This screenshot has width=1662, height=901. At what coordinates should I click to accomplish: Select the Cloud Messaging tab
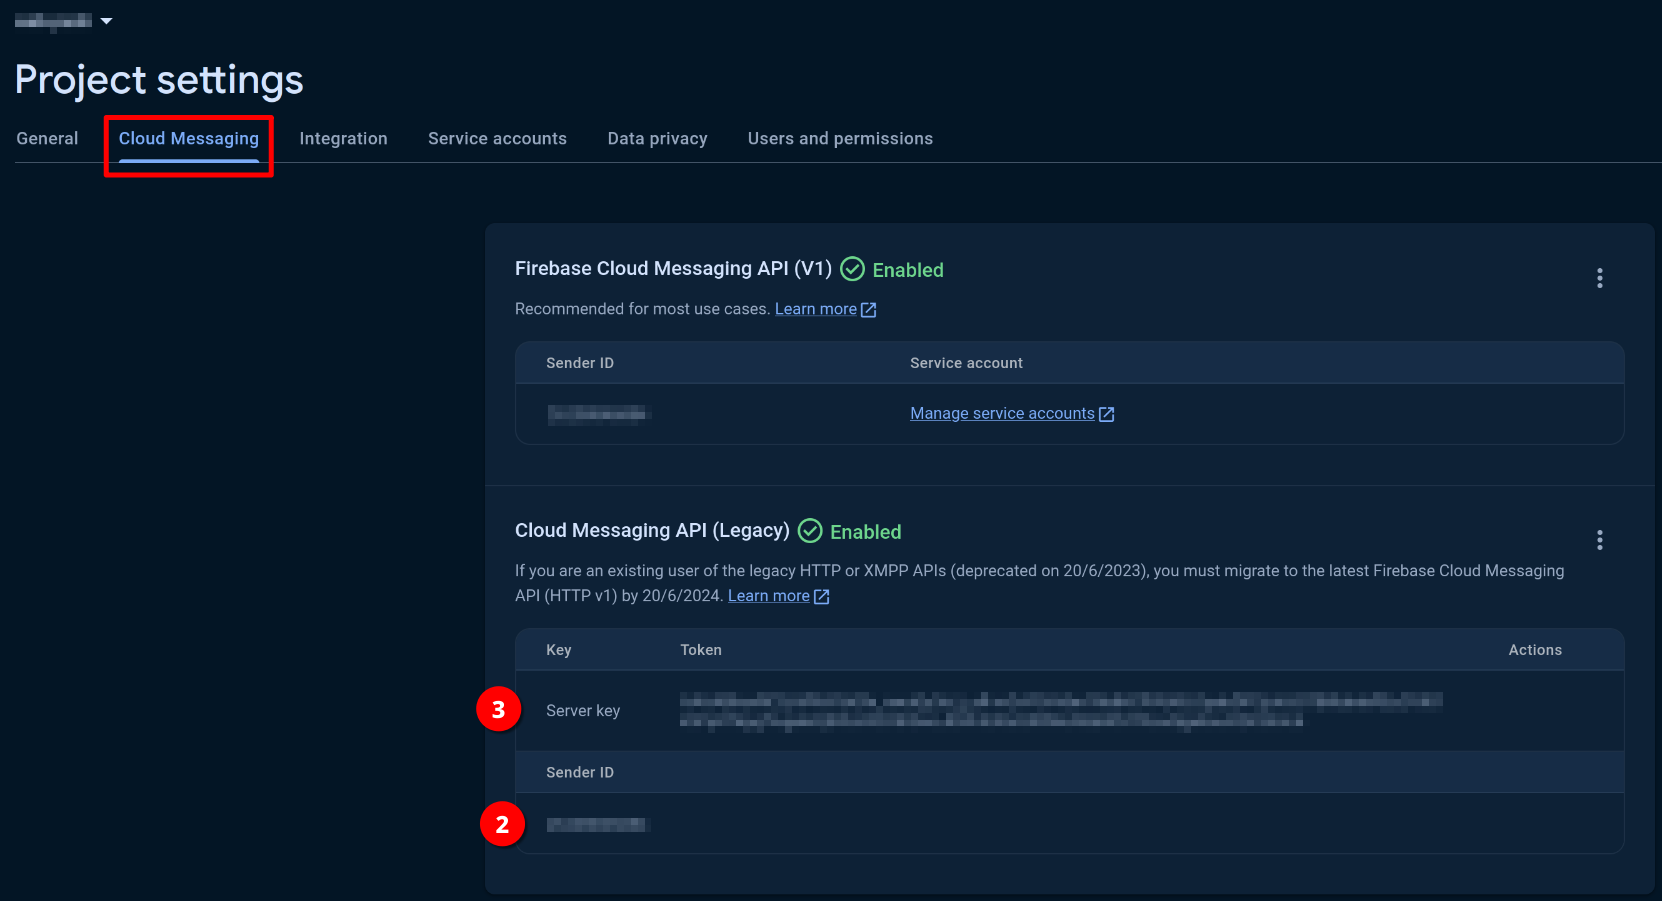click(189, 139)
